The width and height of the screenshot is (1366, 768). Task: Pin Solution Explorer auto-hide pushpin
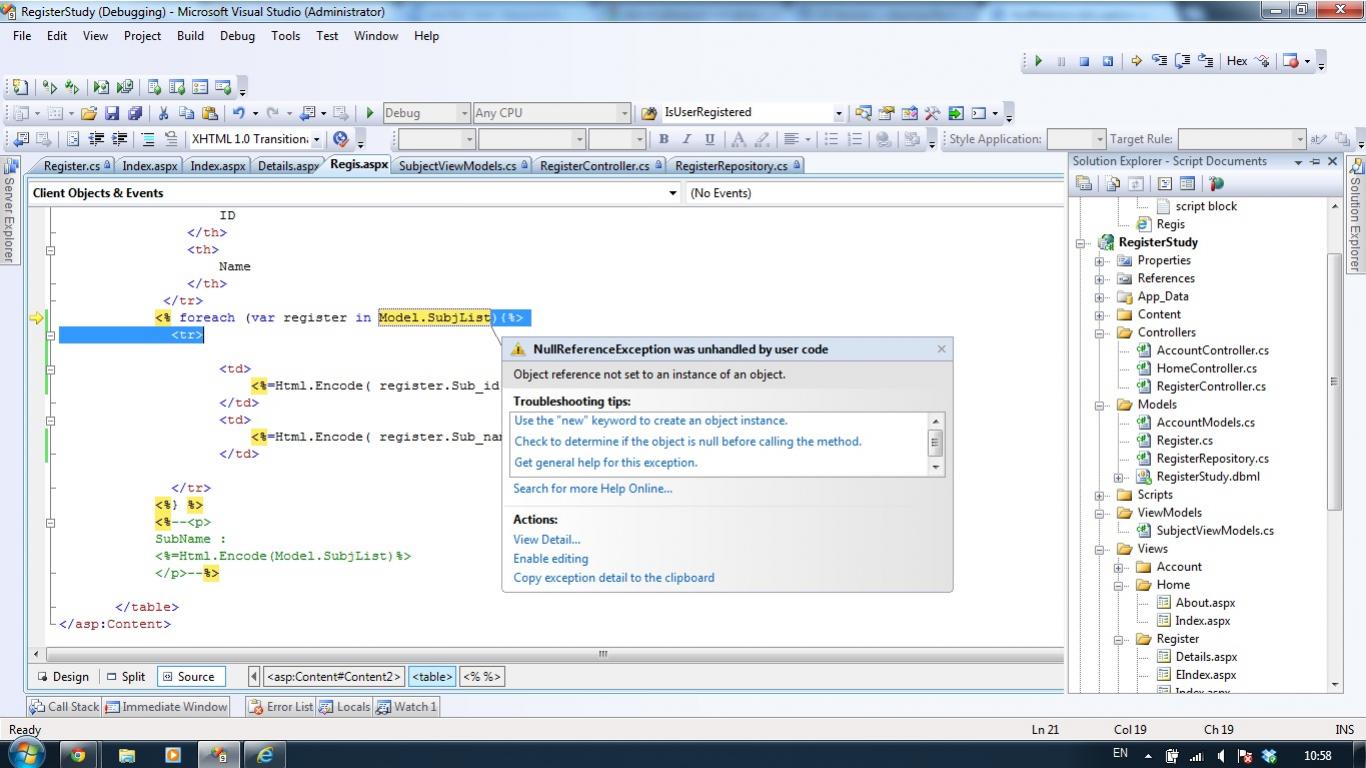(1315, 161)
